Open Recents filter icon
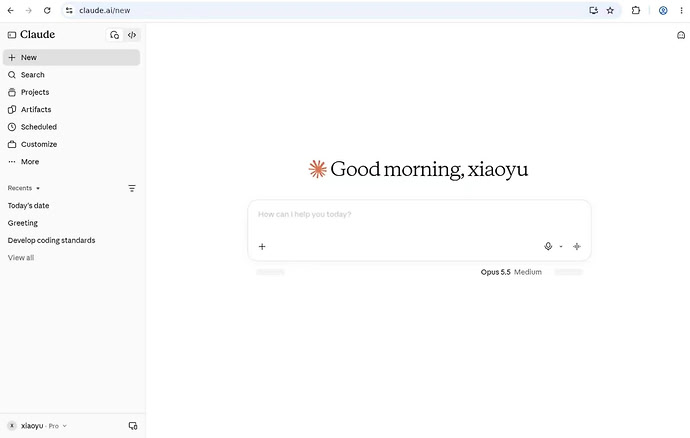The width and height of the screenshot is (690, 438). click(132, 188)
